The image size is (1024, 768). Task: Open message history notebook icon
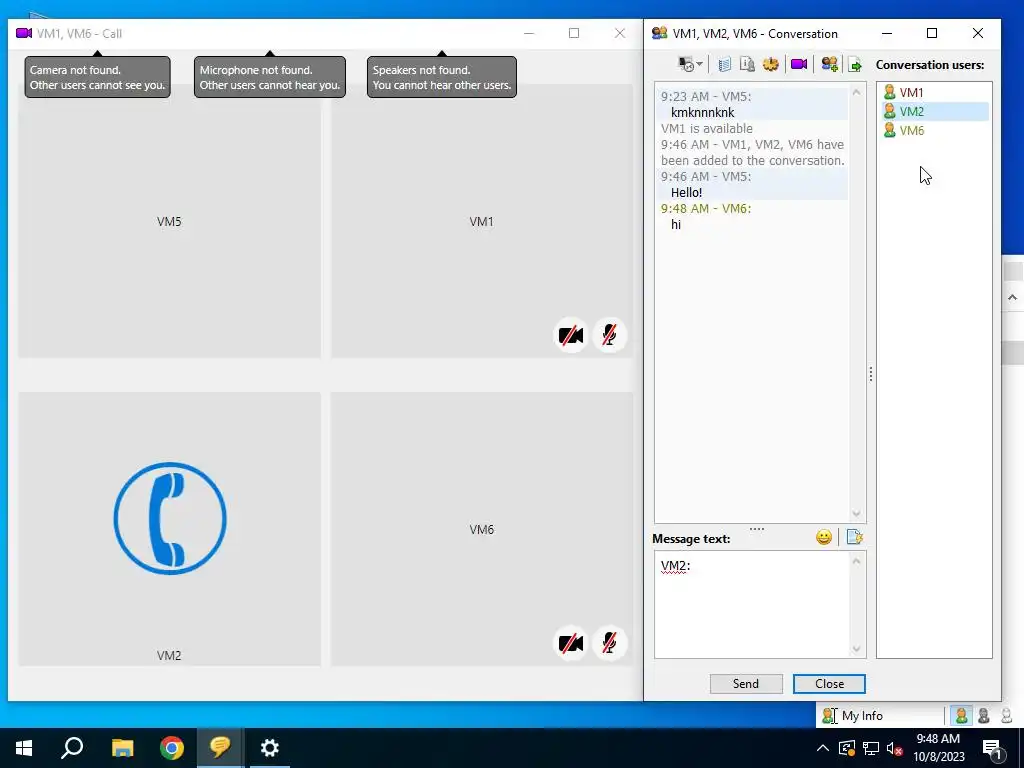[x=724, y=65]
